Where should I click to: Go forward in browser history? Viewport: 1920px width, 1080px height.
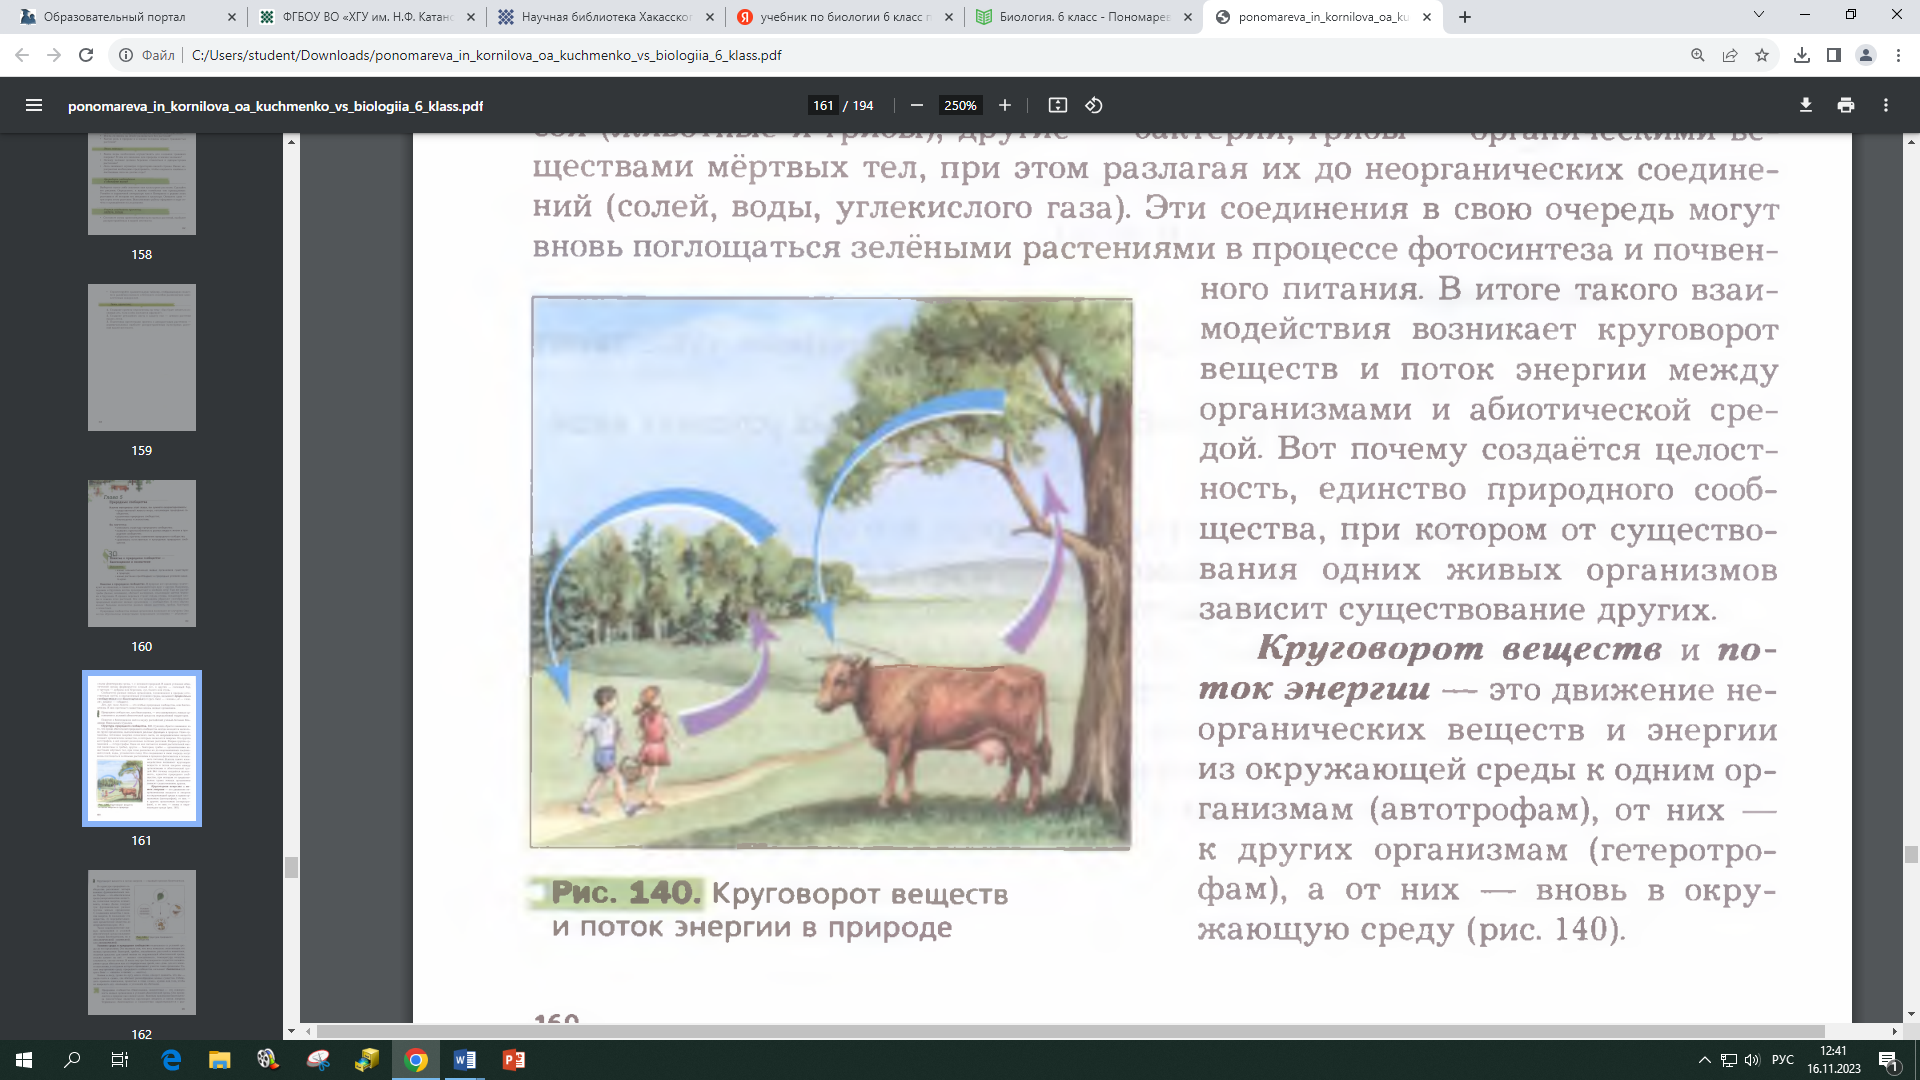54,55
